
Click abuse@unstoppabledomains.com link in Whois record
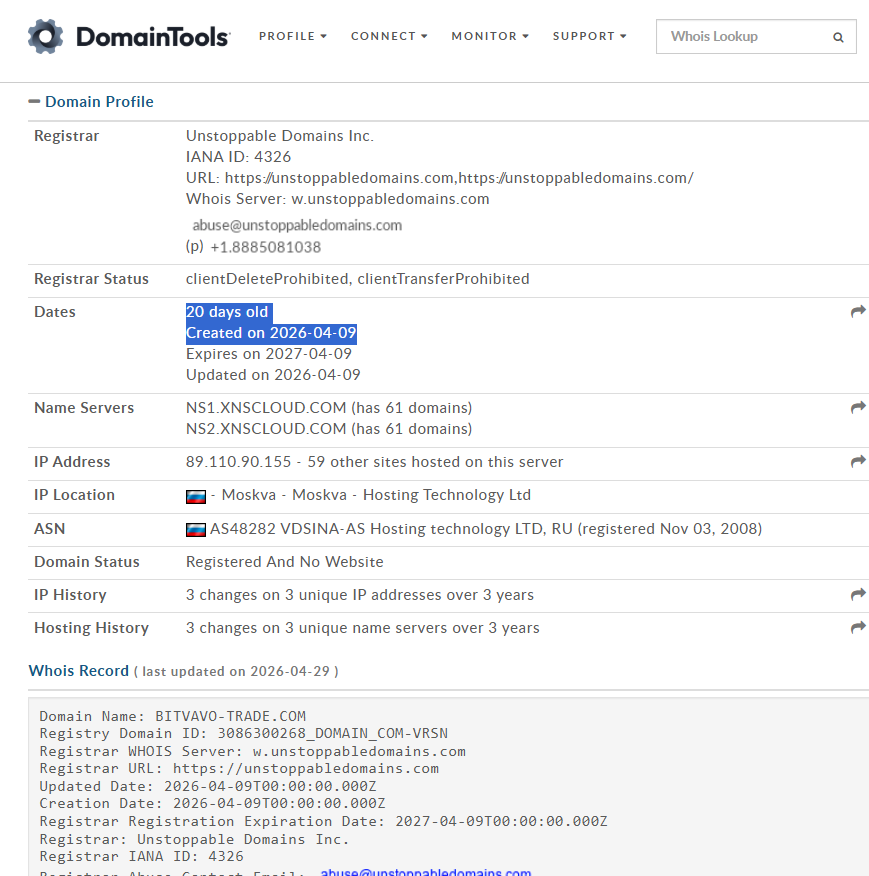click(425, 873)
